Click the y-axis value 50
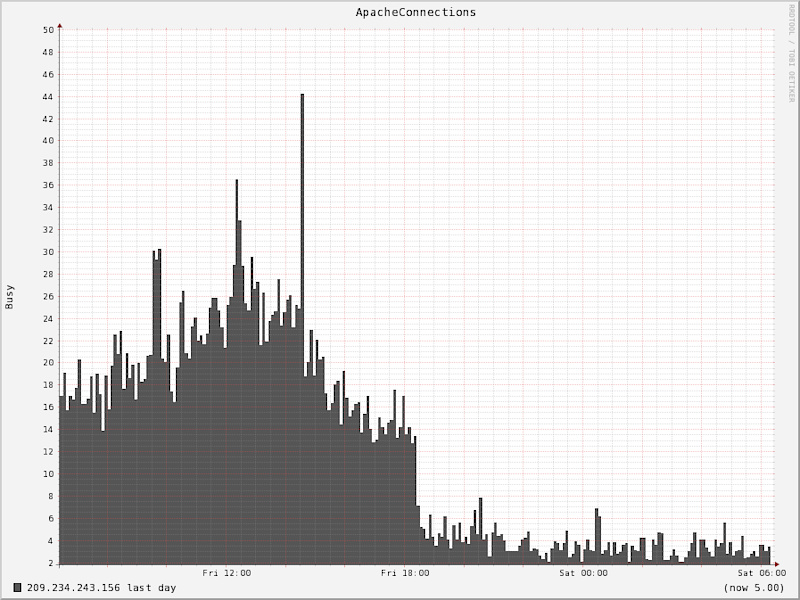 pos(48,30)
